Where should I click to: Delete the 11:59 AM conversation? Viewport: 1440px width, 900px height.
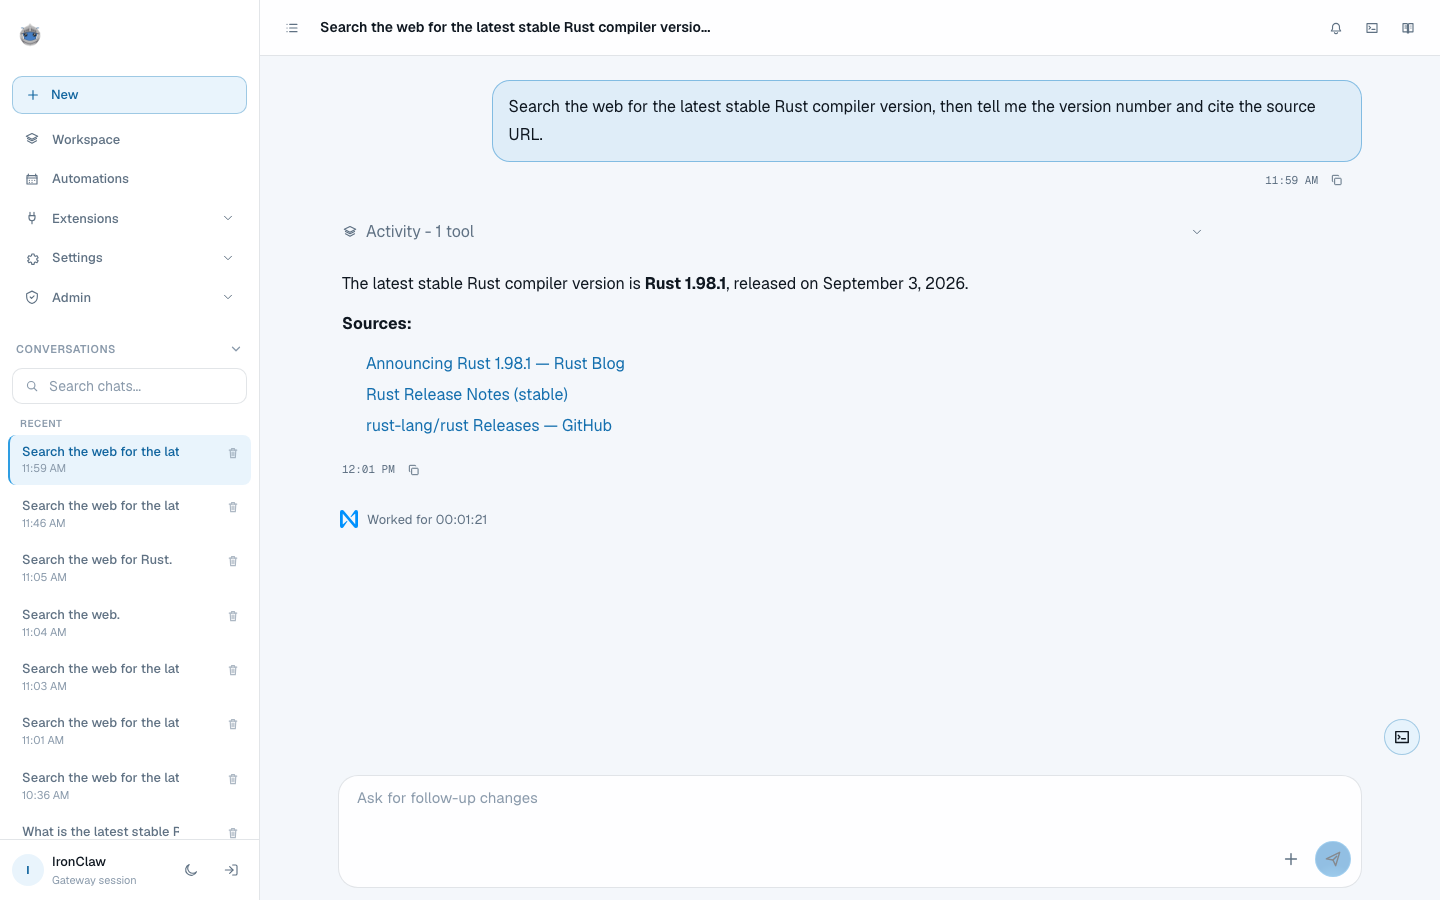233,453
